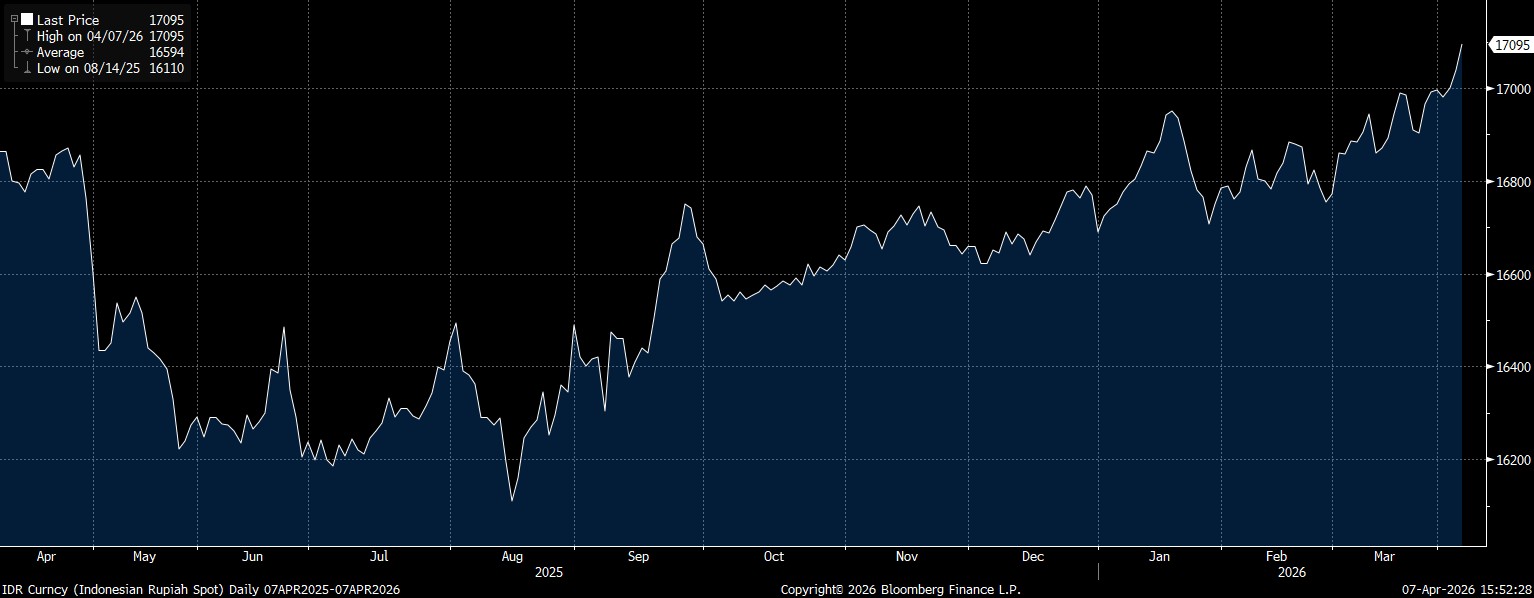Click the 2026 year label on axis
The height and width of the screenshot is (598, 1534).
pos(1291,573)
